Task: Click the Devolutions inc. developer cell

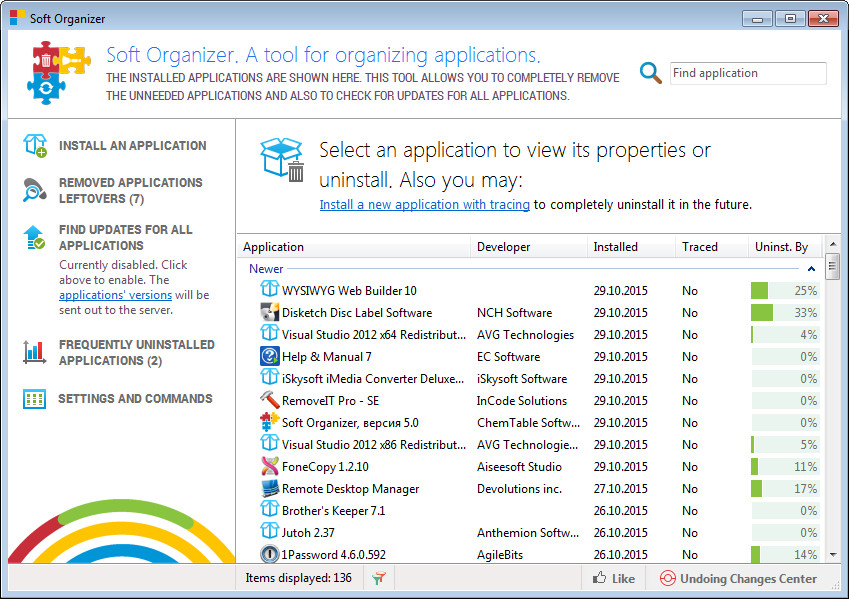Action: pyautogui.click(x=519, y=489)
